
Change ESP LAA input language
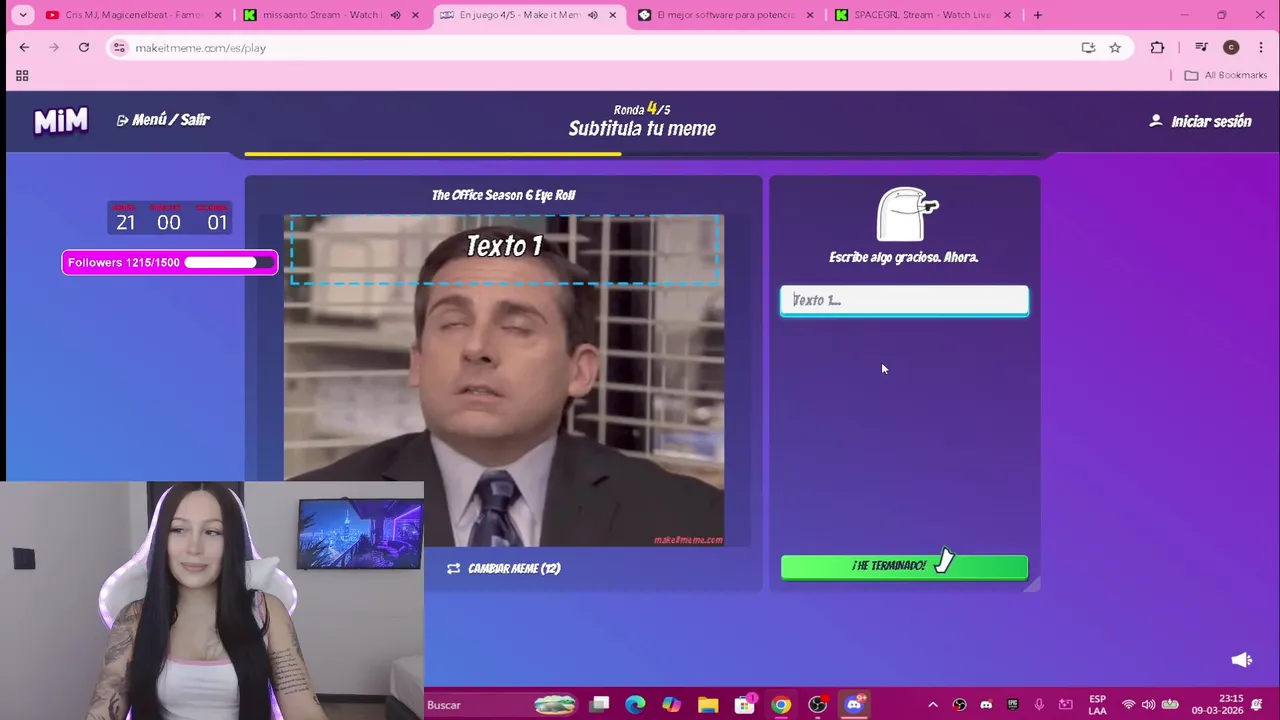pos(1097,705)
